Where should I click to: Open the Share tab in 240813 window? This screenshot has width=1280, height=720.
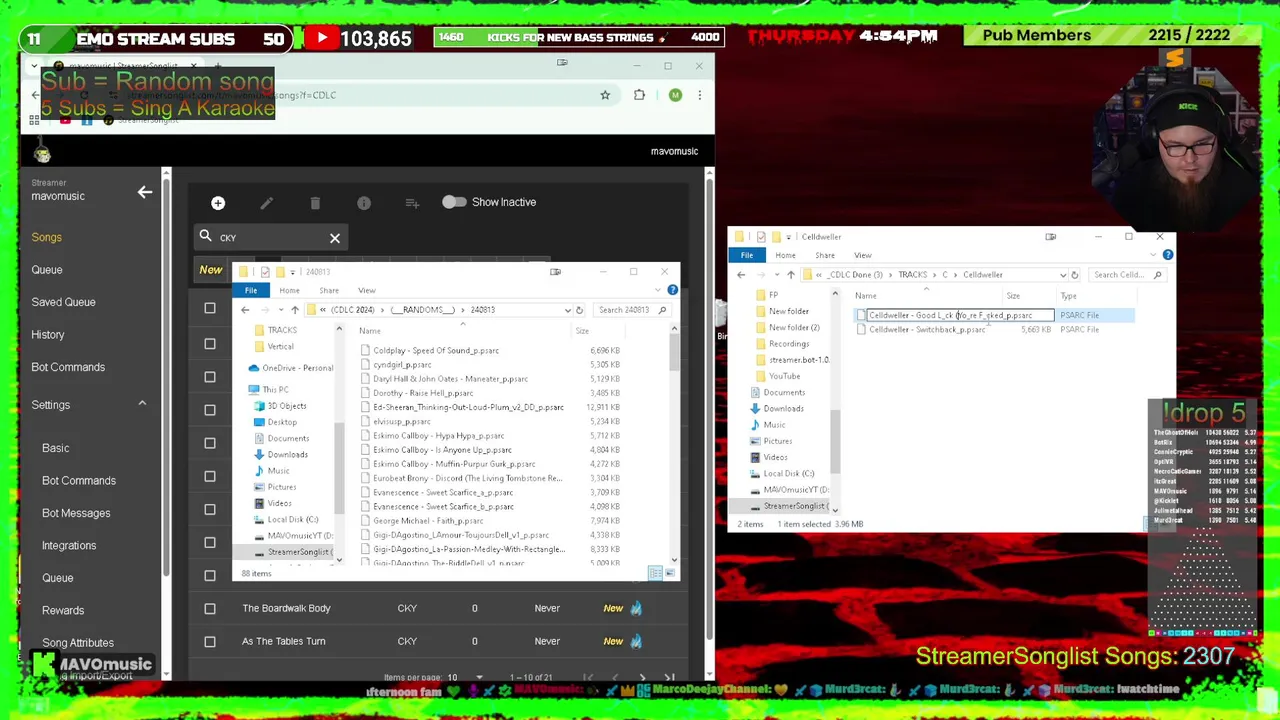point(329,291)
